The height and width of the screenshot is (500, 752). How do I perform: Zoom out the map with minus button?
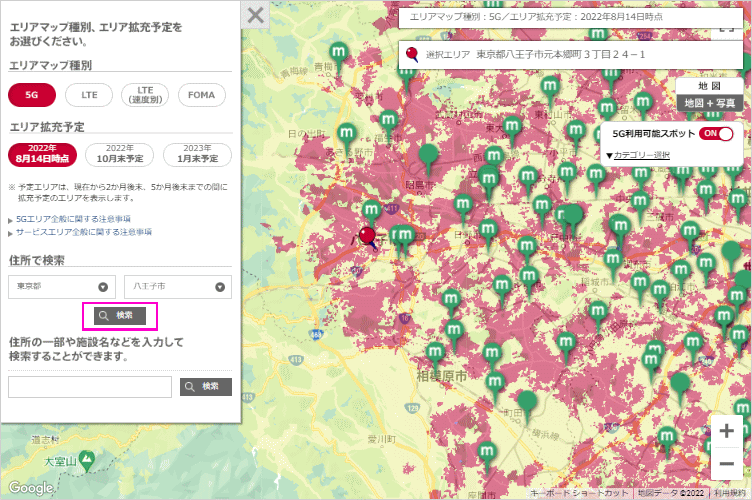(727, 464)
